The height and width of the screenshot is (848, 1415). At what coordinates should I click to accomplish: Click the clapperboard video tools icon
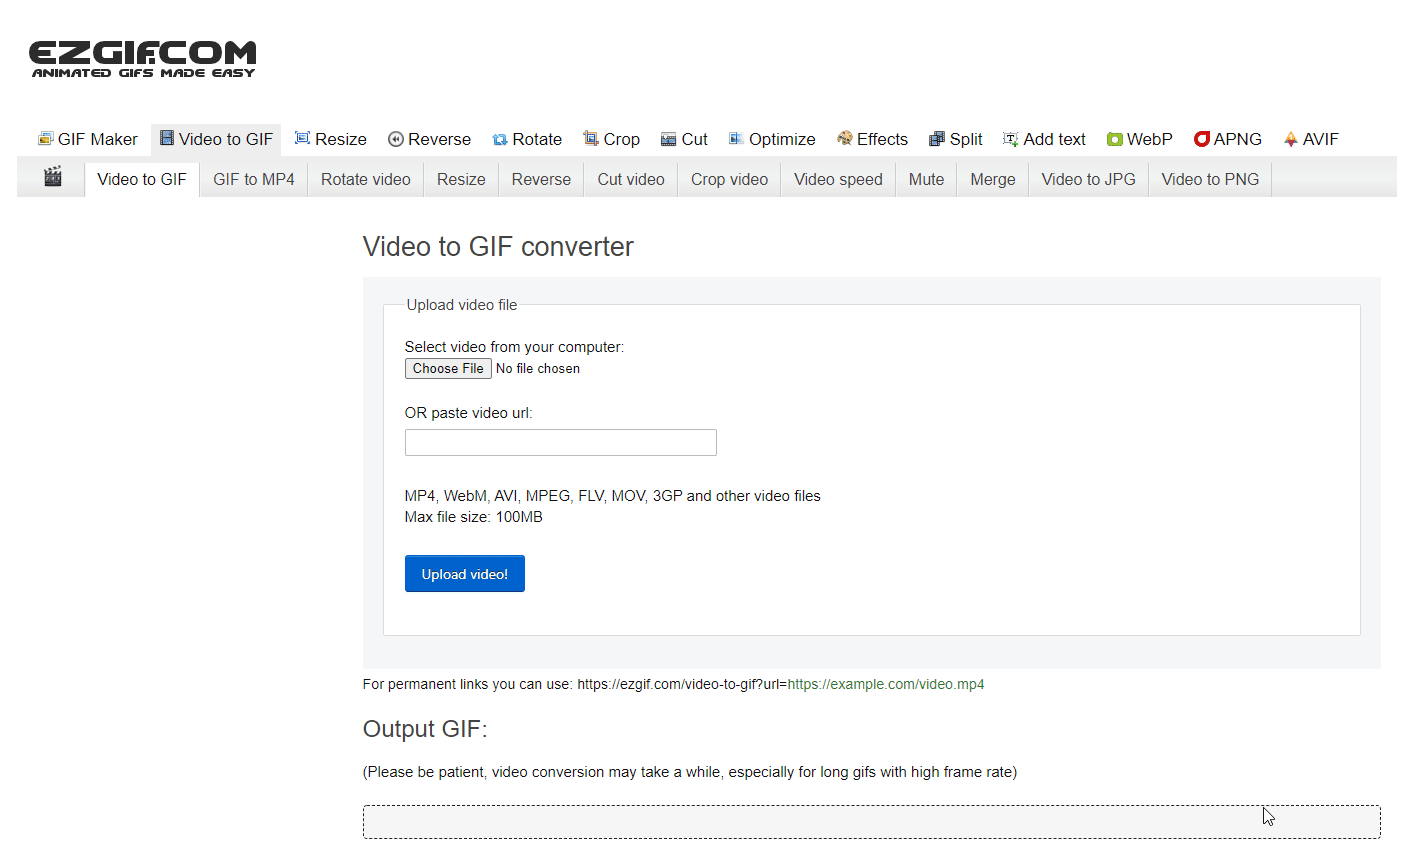53,177
